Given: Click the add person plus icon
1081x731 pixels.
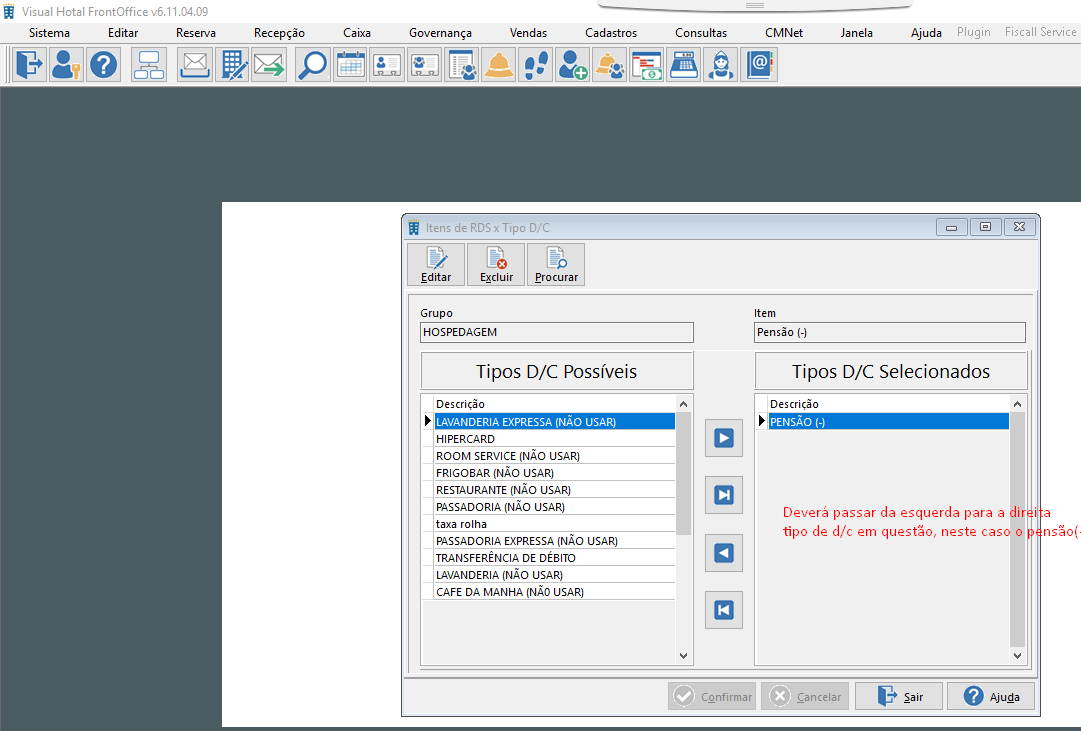Looking at the screenshot, I should 573,65.
